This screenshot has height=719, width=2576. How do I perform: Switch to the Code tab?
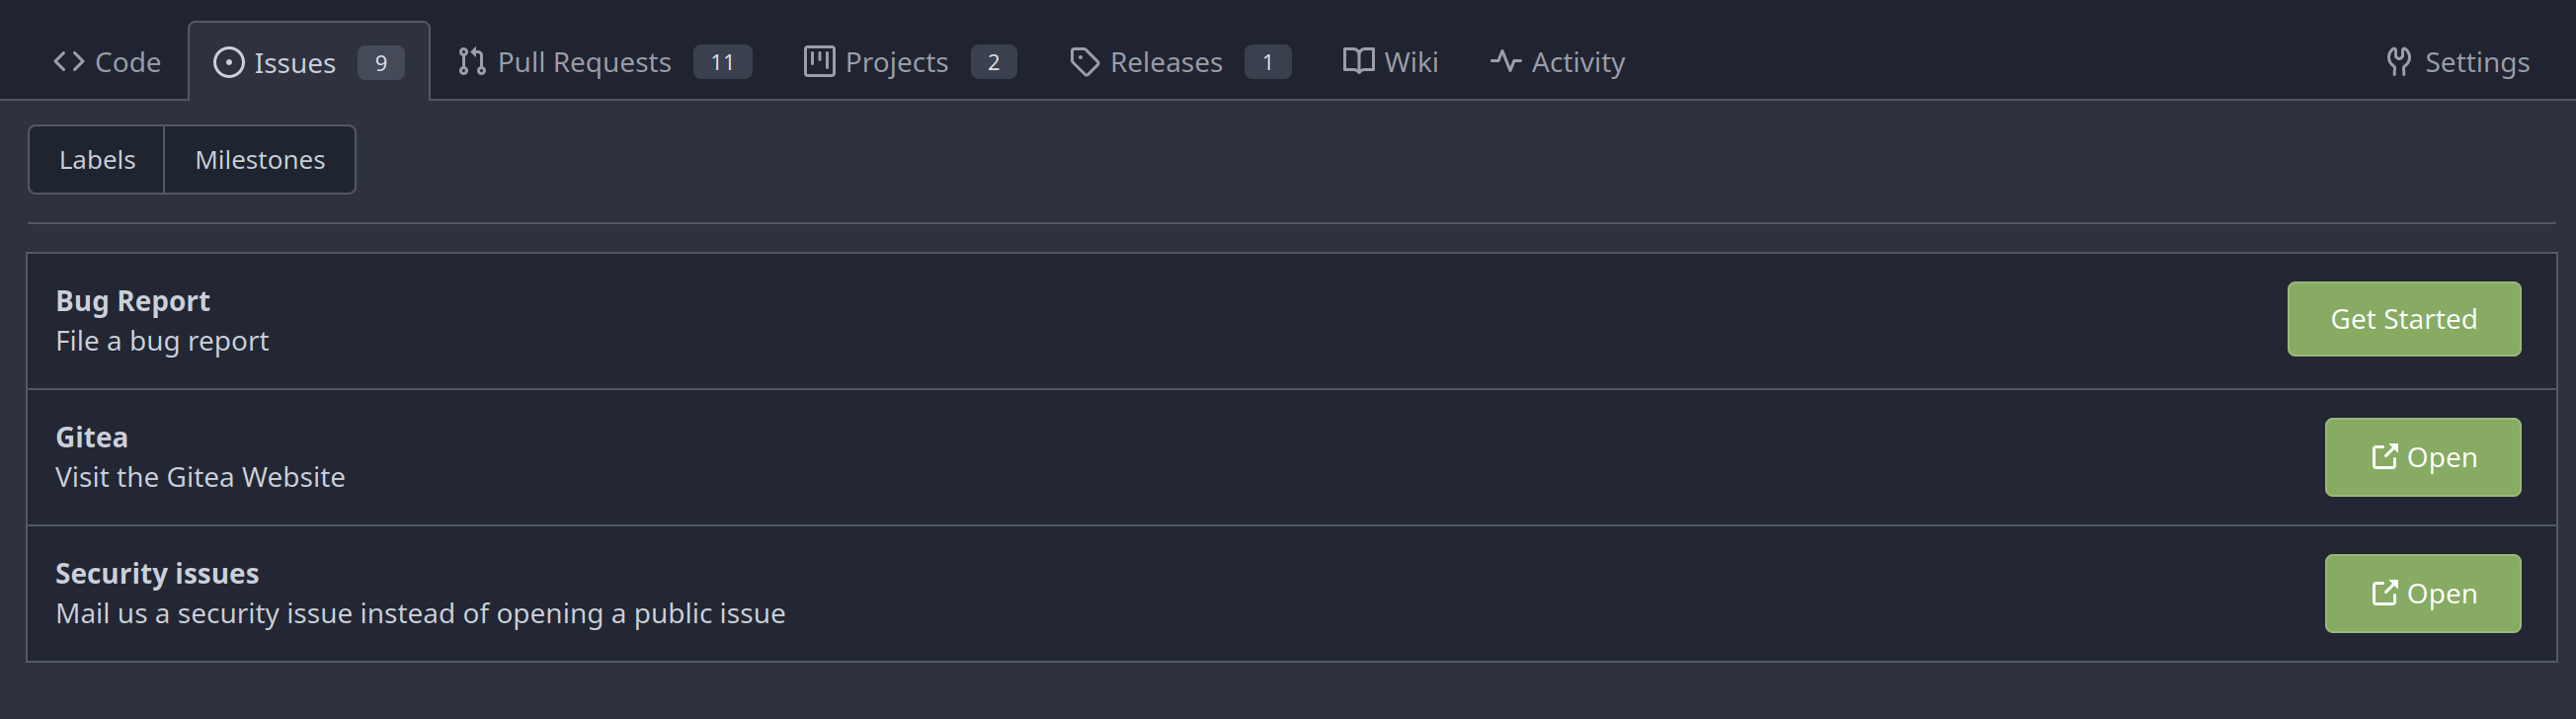[107, 62]
